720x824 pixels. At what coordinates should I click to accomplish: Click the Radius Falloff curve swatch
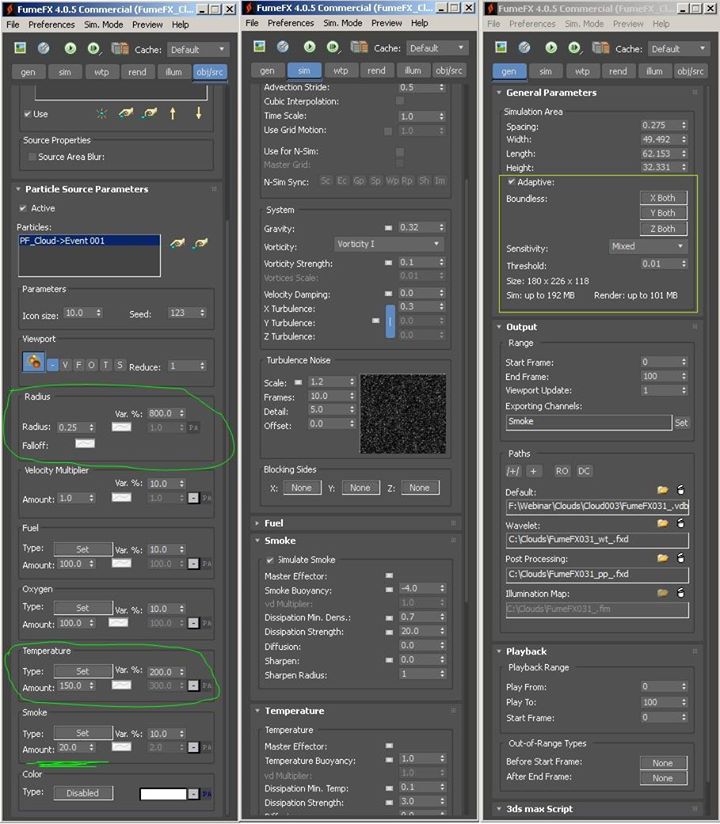click(85, 444)
